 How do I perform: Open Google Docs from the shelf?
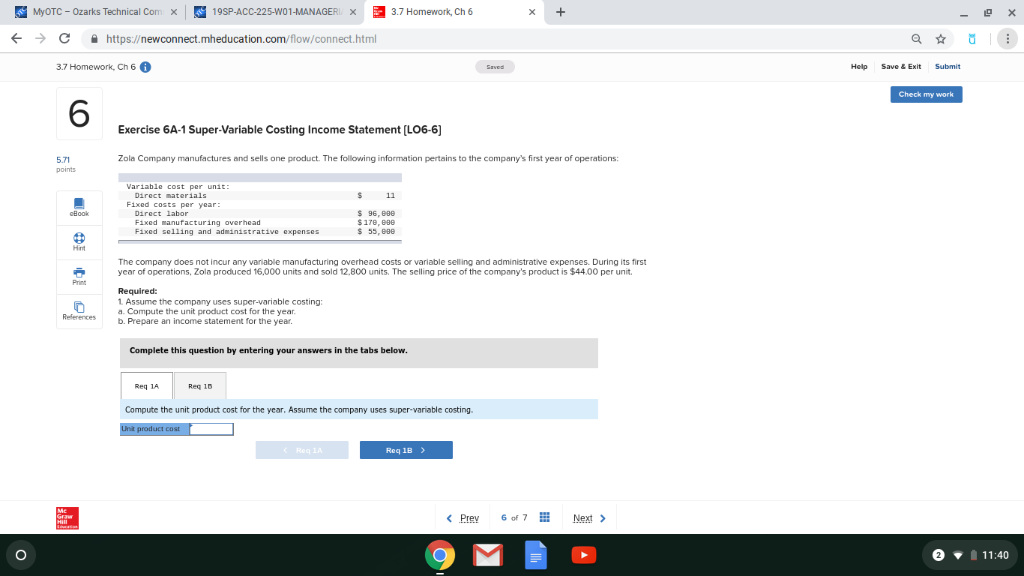click(x=536, y=555)
